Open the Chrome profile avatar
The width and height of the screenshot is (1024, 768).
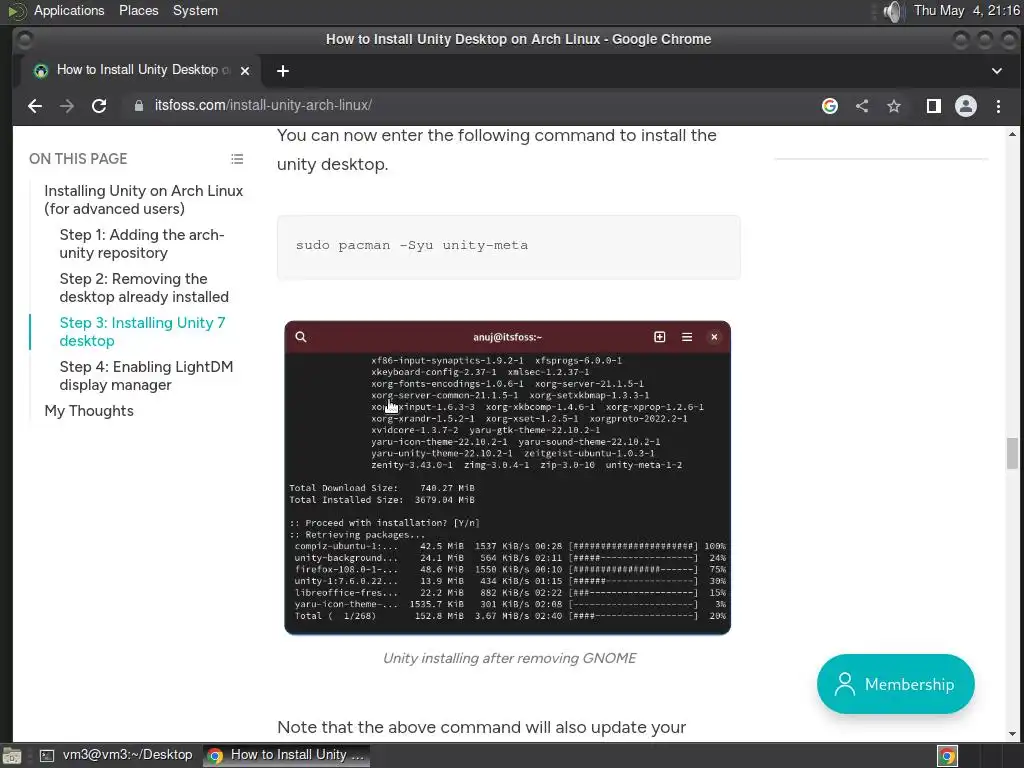966,106
